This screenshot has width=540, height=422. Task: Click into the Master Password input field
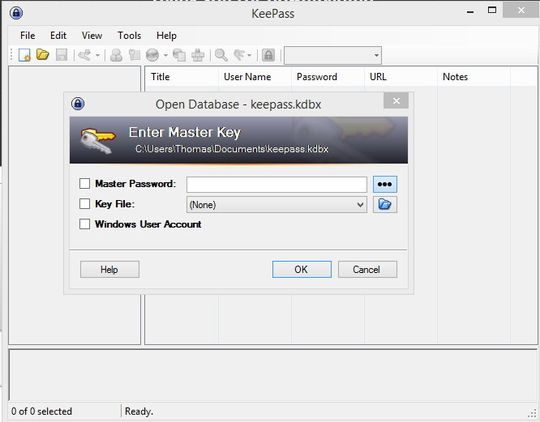click(x=277, y=184)
